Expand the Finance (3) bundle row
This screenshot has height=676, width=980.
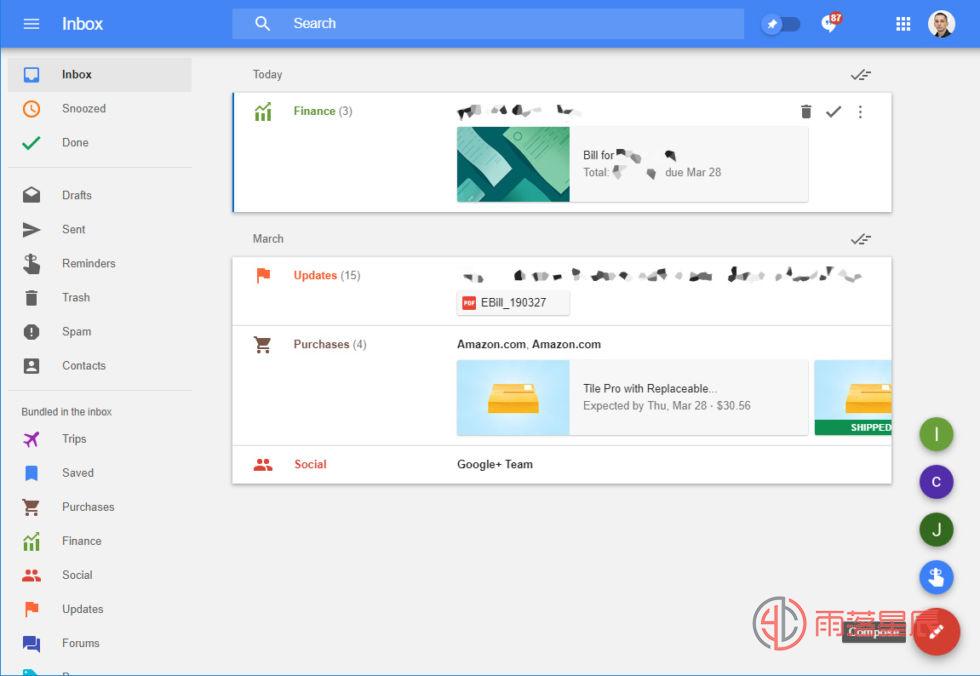click(x=562, y=152)
